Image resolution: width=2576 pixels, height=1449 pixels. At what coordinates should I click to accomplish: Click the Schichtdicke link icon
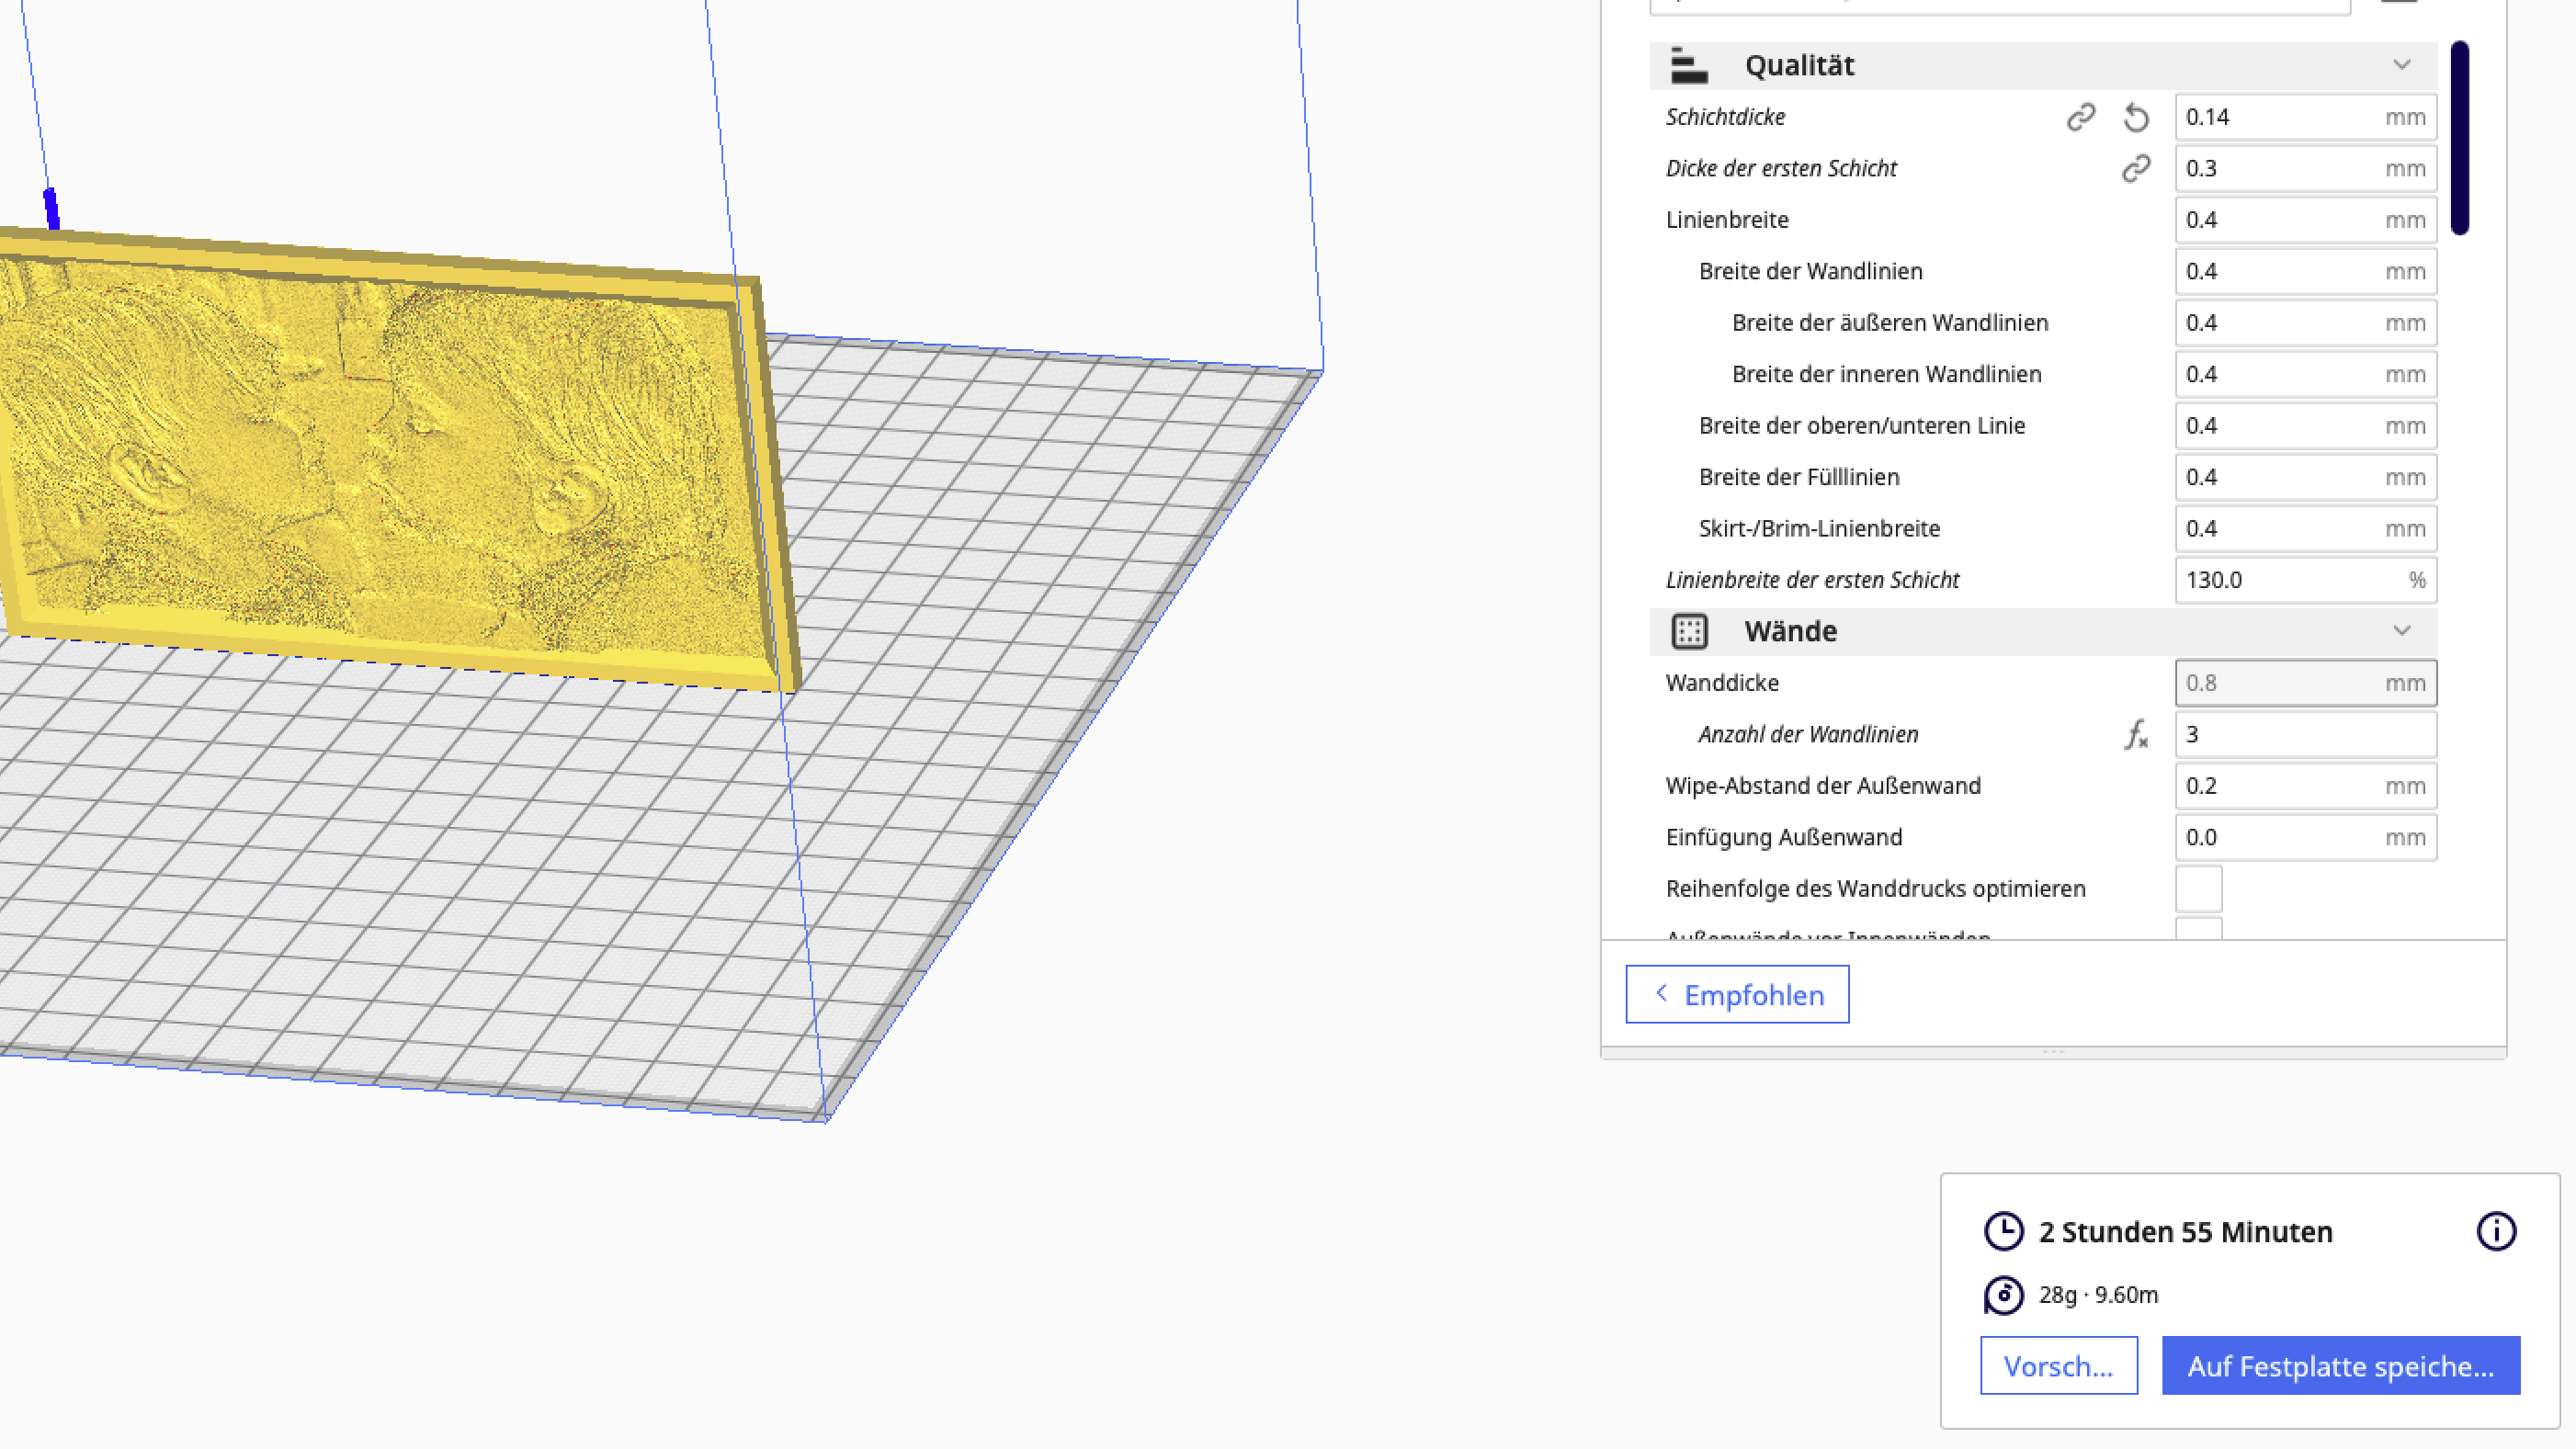2081,117
